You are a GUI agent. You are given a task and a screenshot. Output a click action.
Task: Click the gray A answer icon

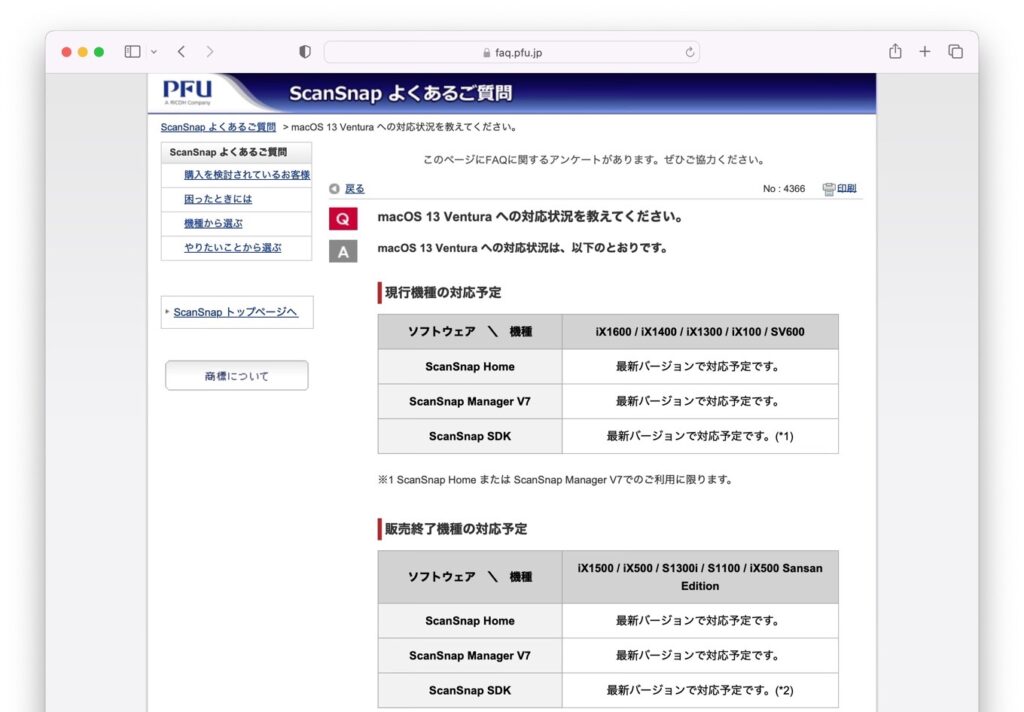[343, 250]
